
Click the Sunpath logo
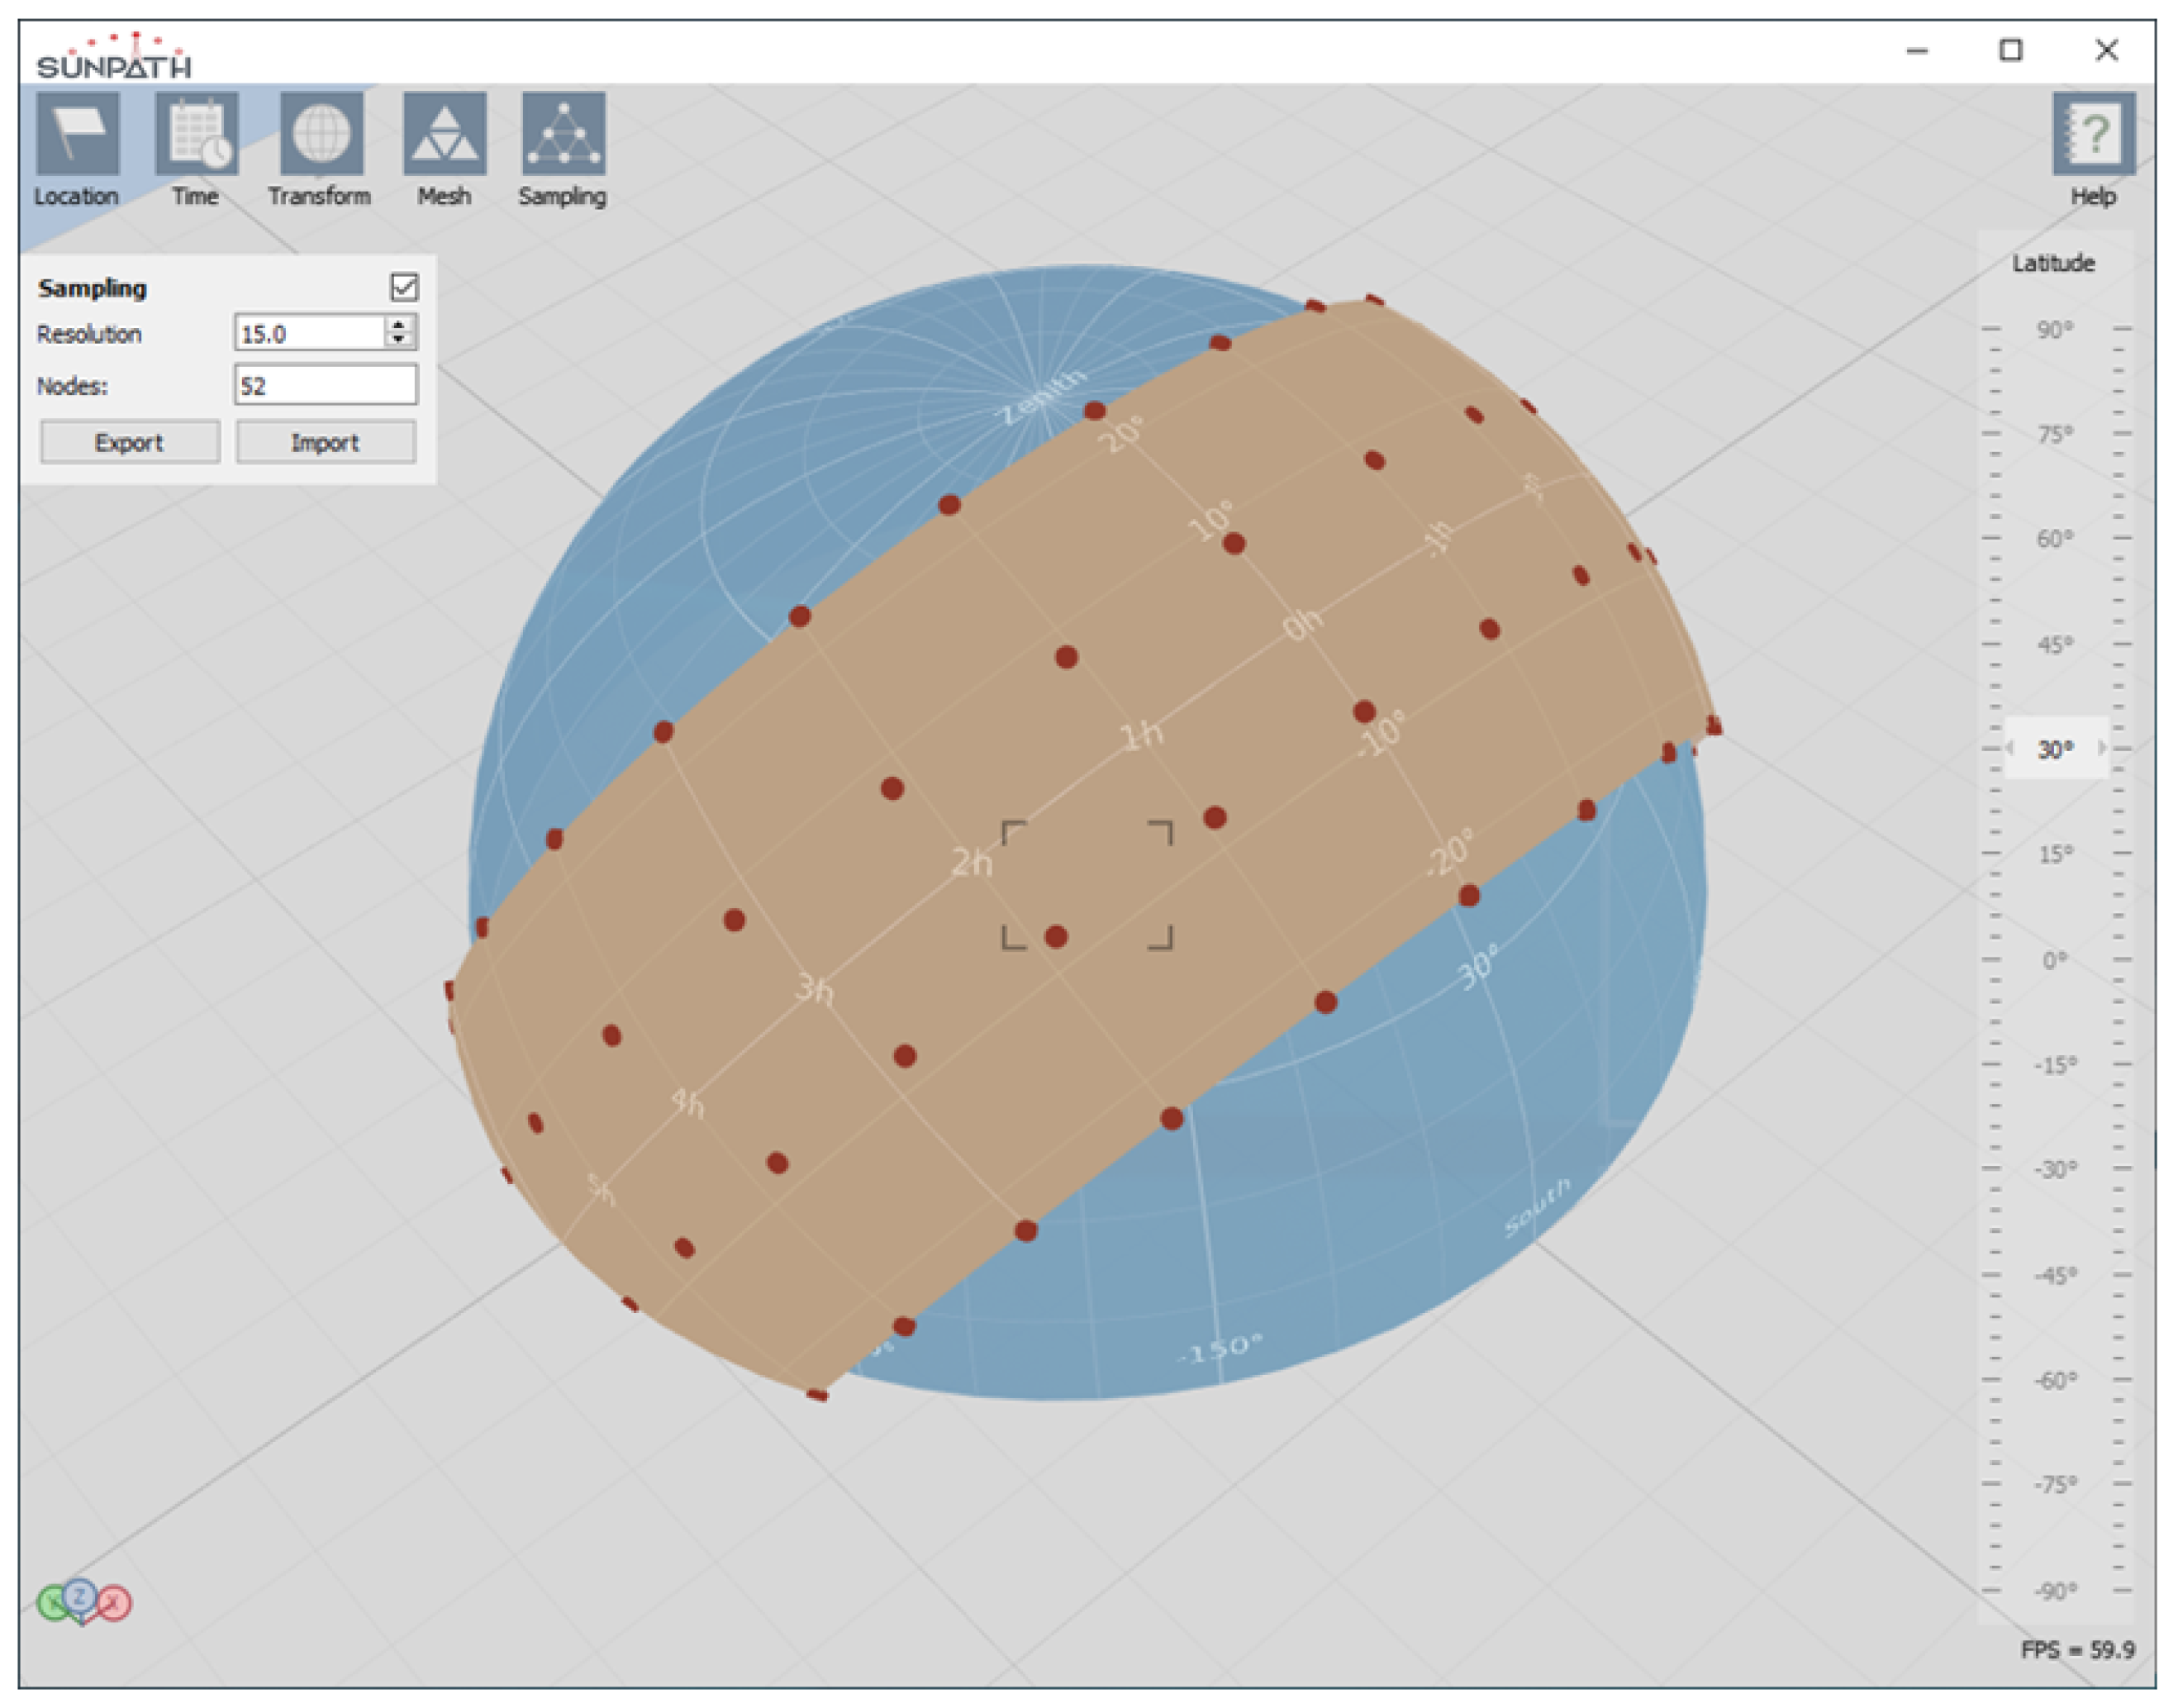pyautogui.click(x=113, y=57)
